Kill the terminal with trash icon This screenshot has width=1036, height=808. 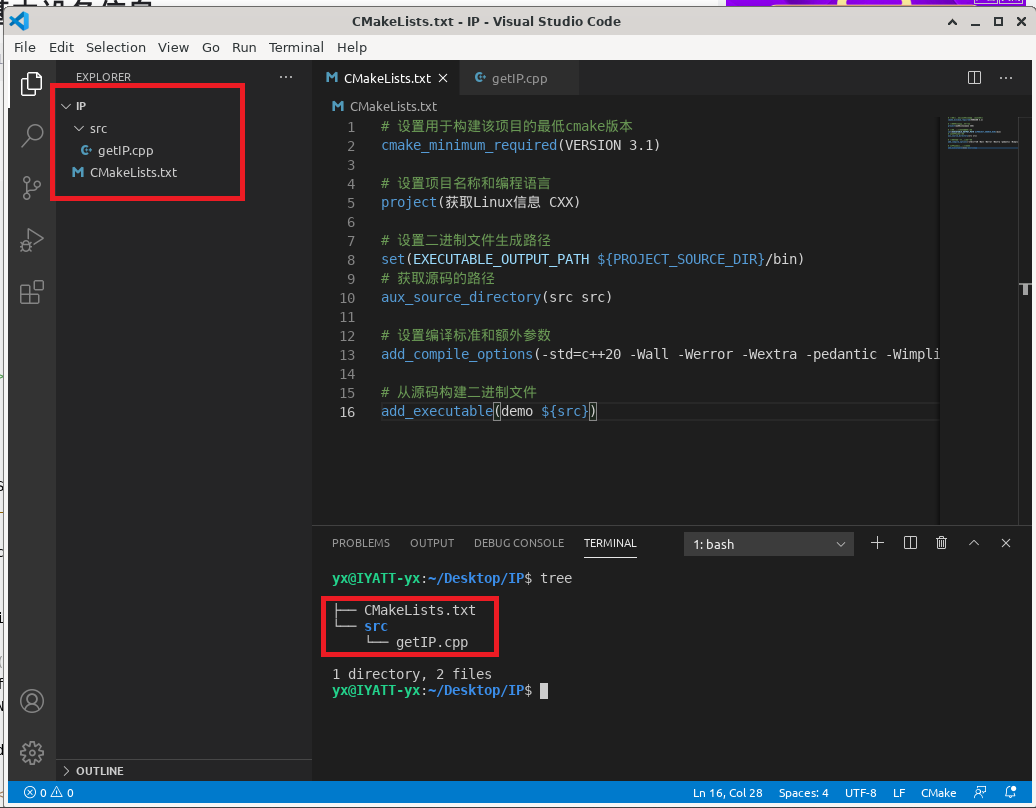pyautogui.click(x=942, y=543)
